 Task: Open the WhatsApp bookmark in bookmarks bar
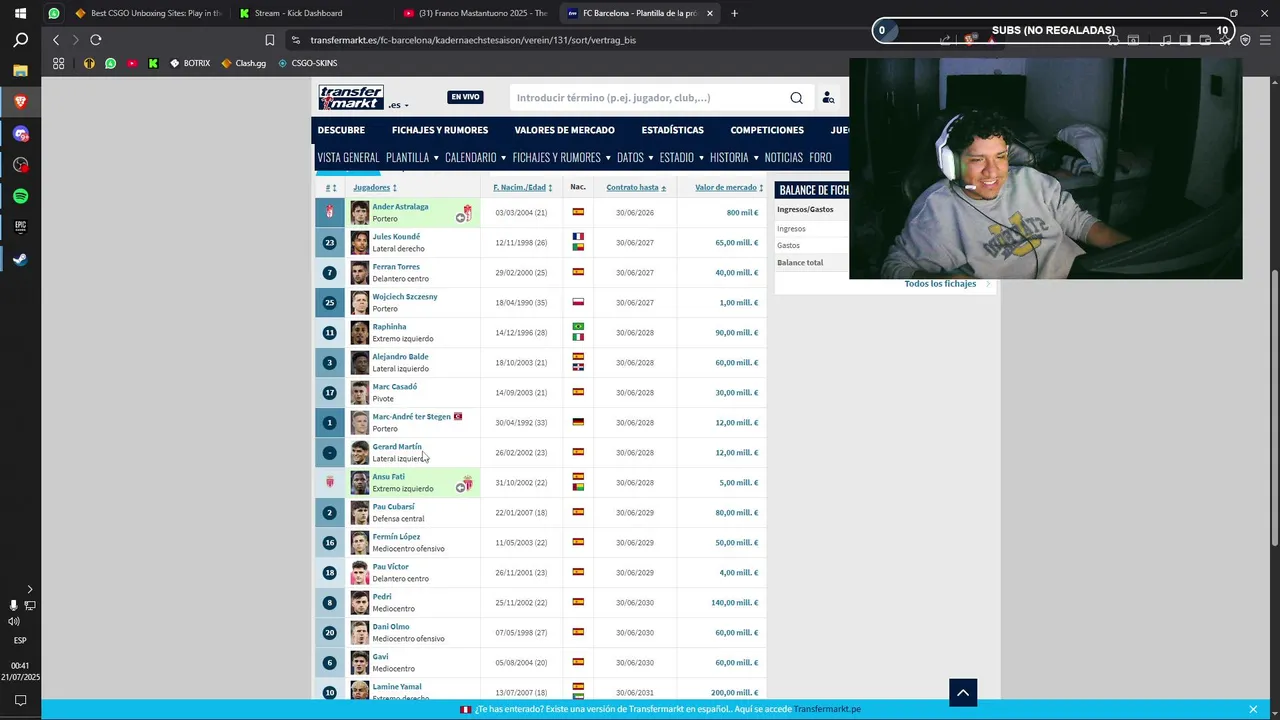click(110, 63)
